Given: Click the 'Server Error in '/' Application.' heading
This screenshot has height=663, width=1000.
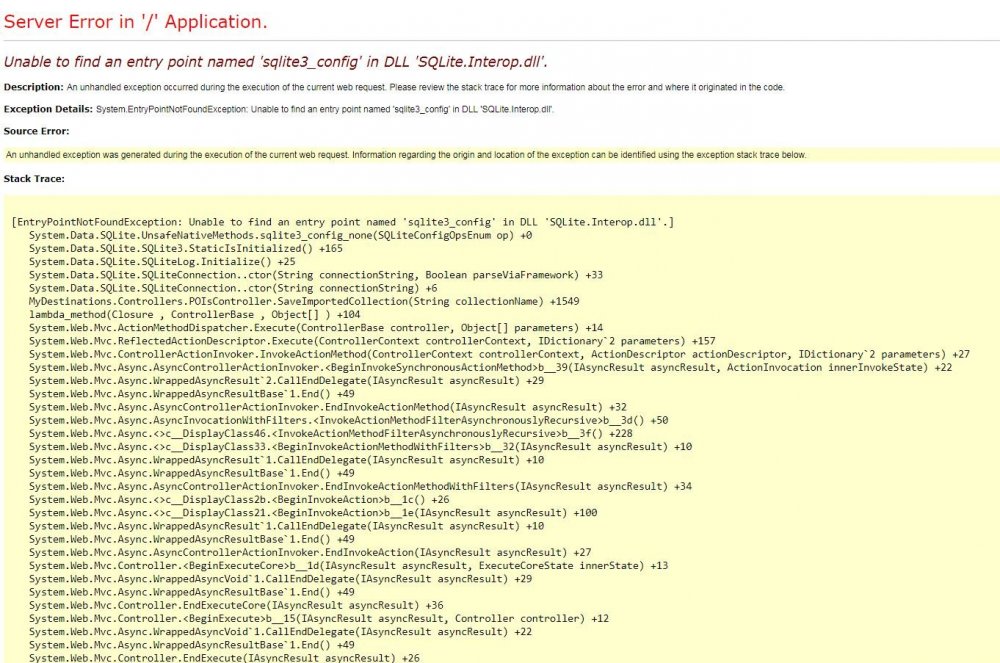Looking at the screenshot, I should [135, 22].
